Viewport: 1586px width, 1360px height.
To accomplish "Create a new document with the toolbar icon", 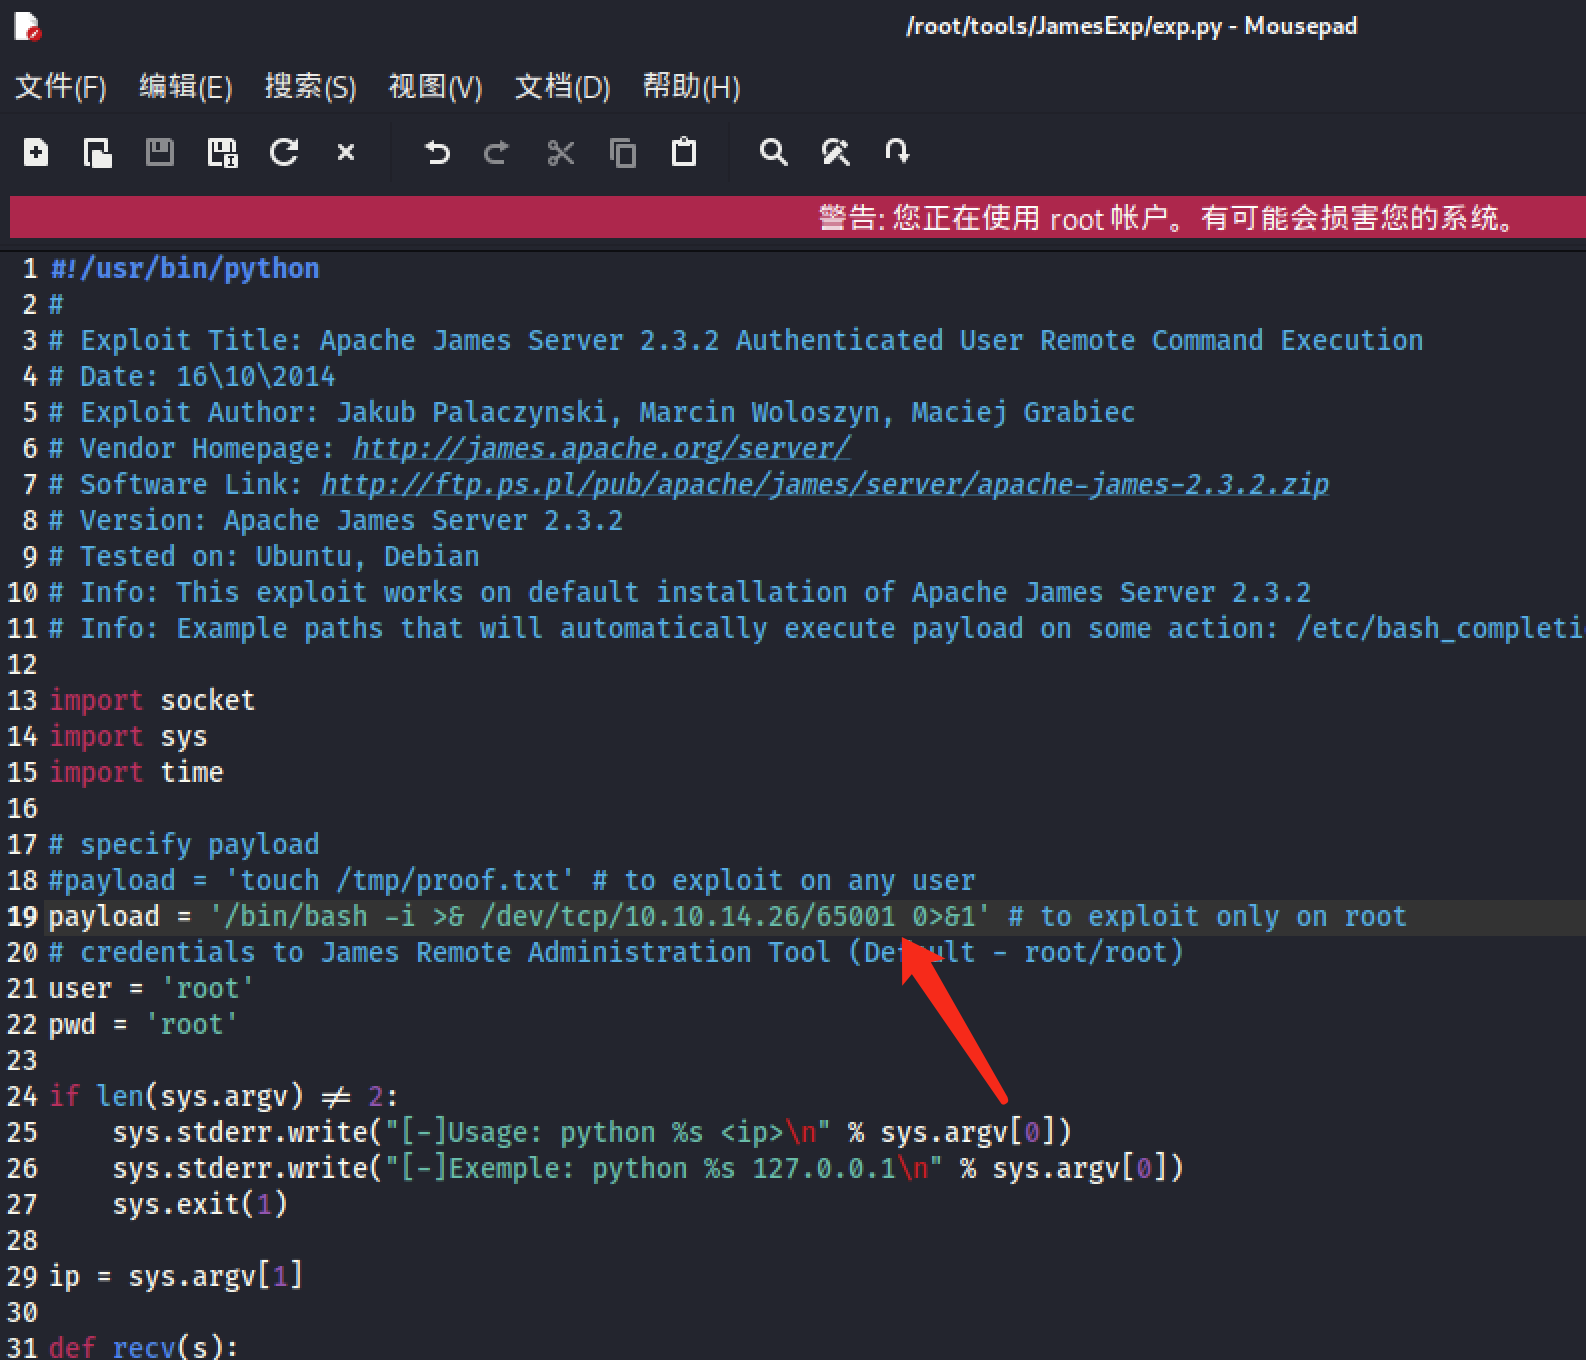I will click(x=36, y=152).
